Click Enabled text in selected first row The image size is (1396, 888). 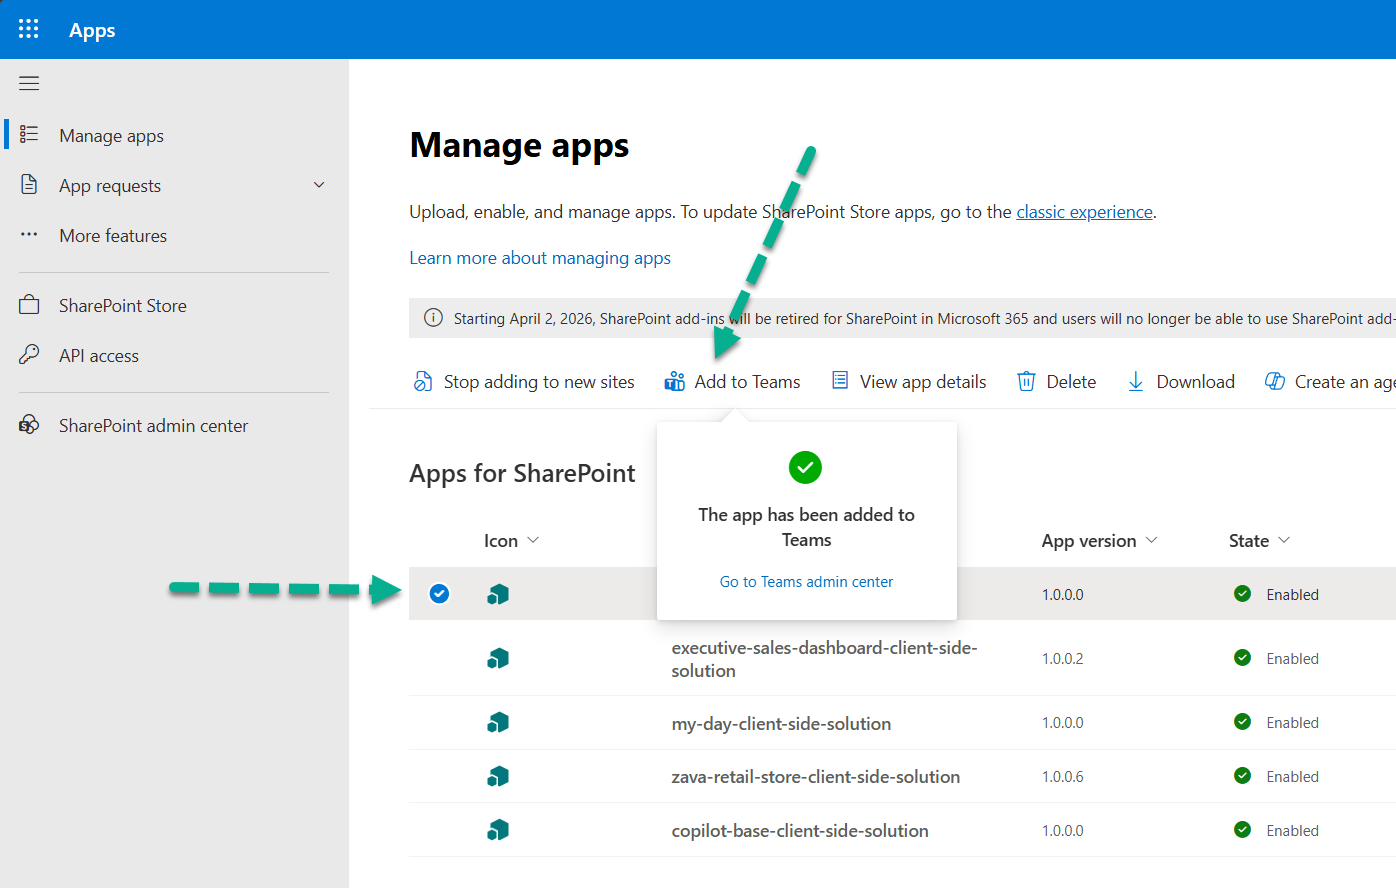(1292, 594)
